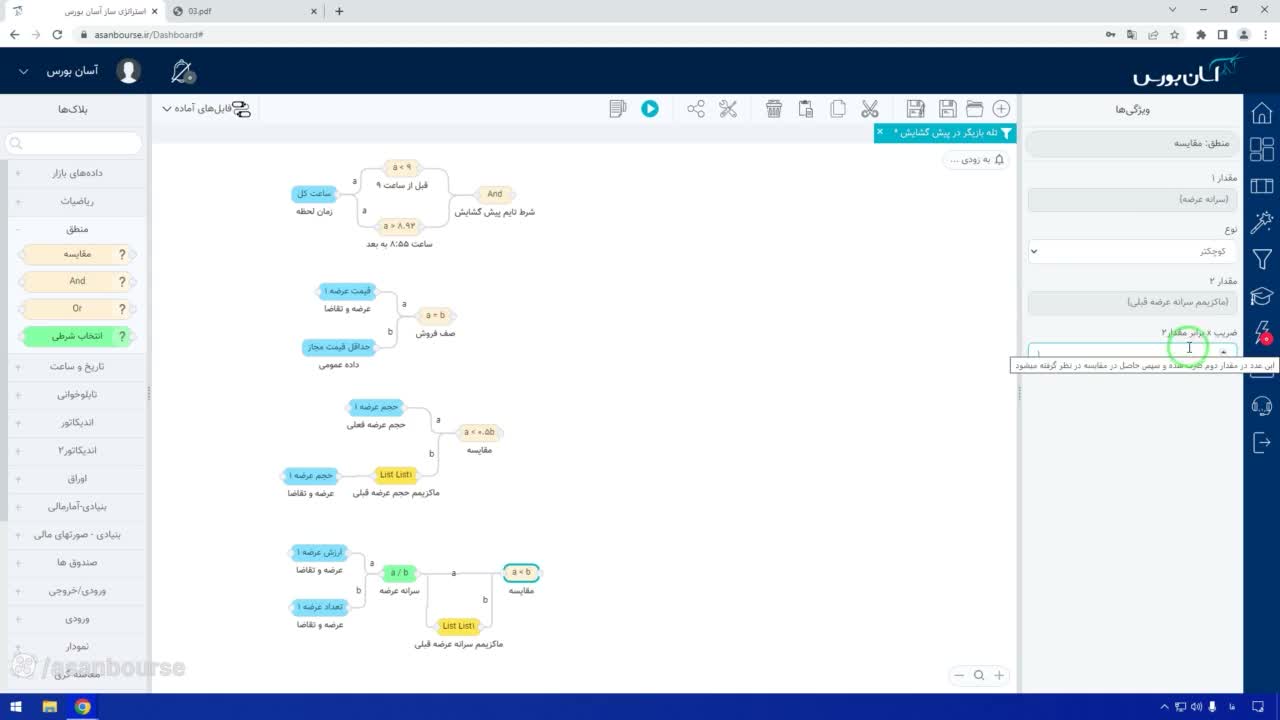Screen dimensions: 1280x720
Task: Click the blocks search input field
Action: point(74,143)
